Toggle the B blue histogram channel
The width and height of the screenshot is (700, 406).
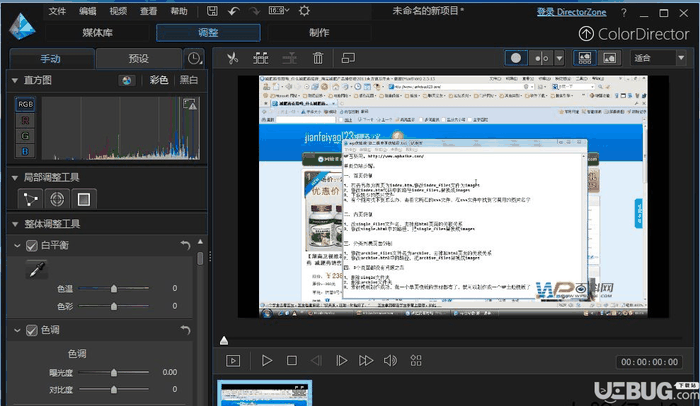pos(25,151)
